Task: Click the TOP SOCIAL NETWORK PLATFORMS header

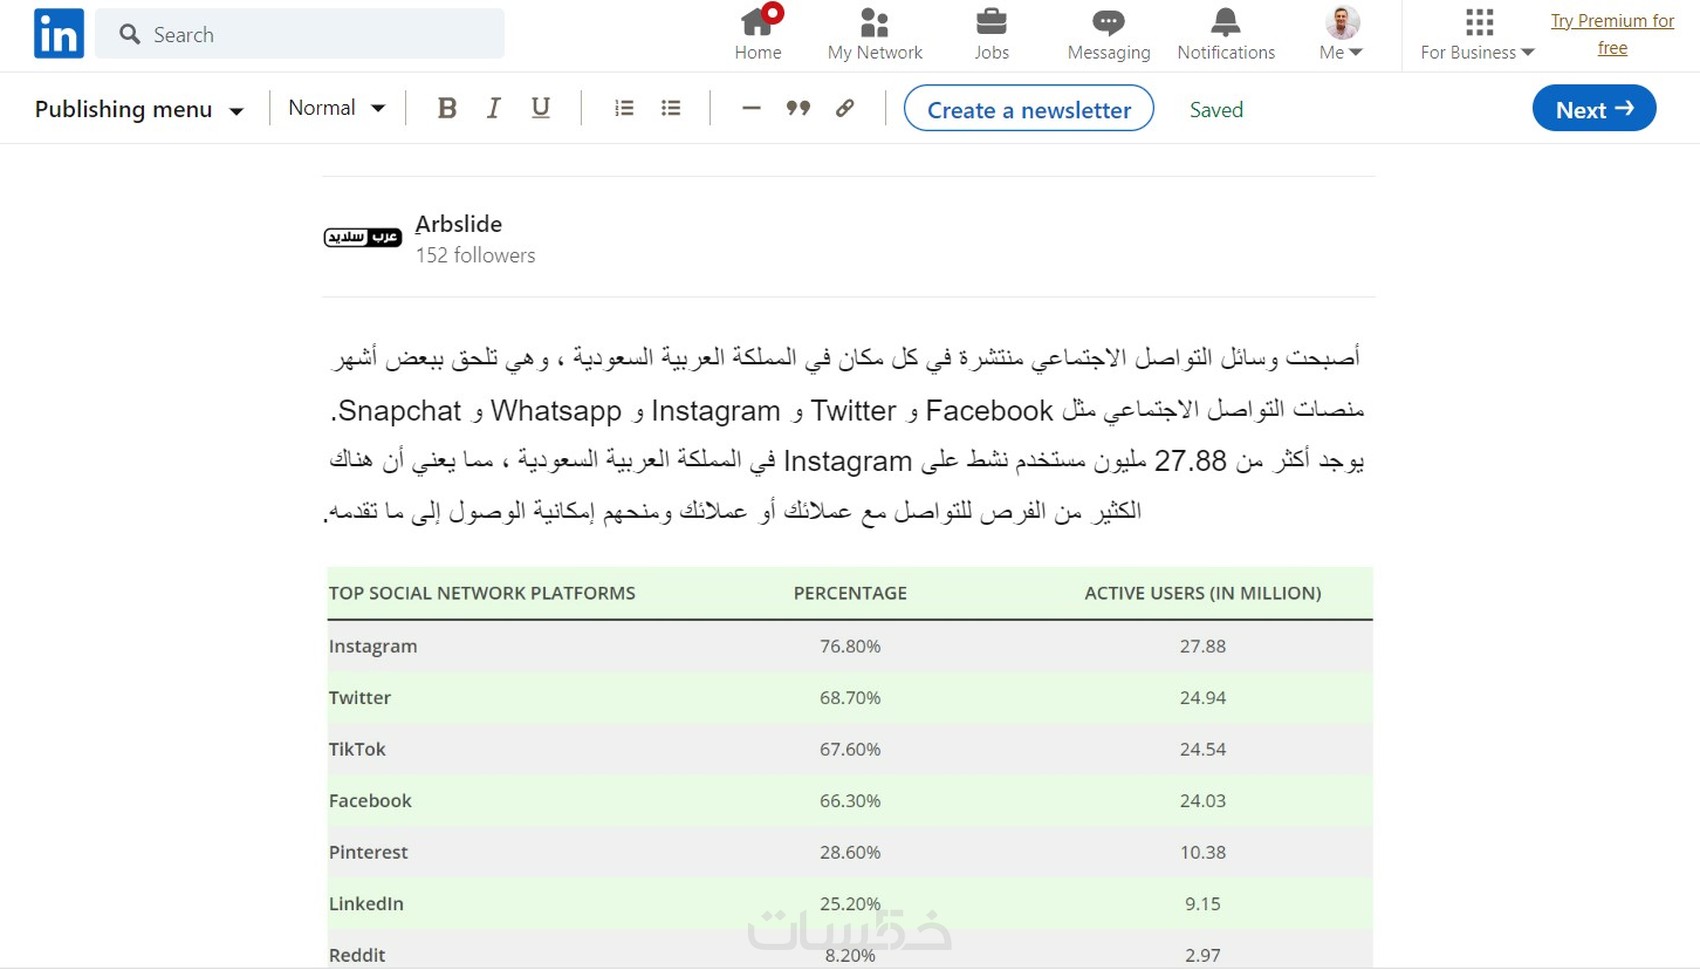Action: (x=482, y=593)
